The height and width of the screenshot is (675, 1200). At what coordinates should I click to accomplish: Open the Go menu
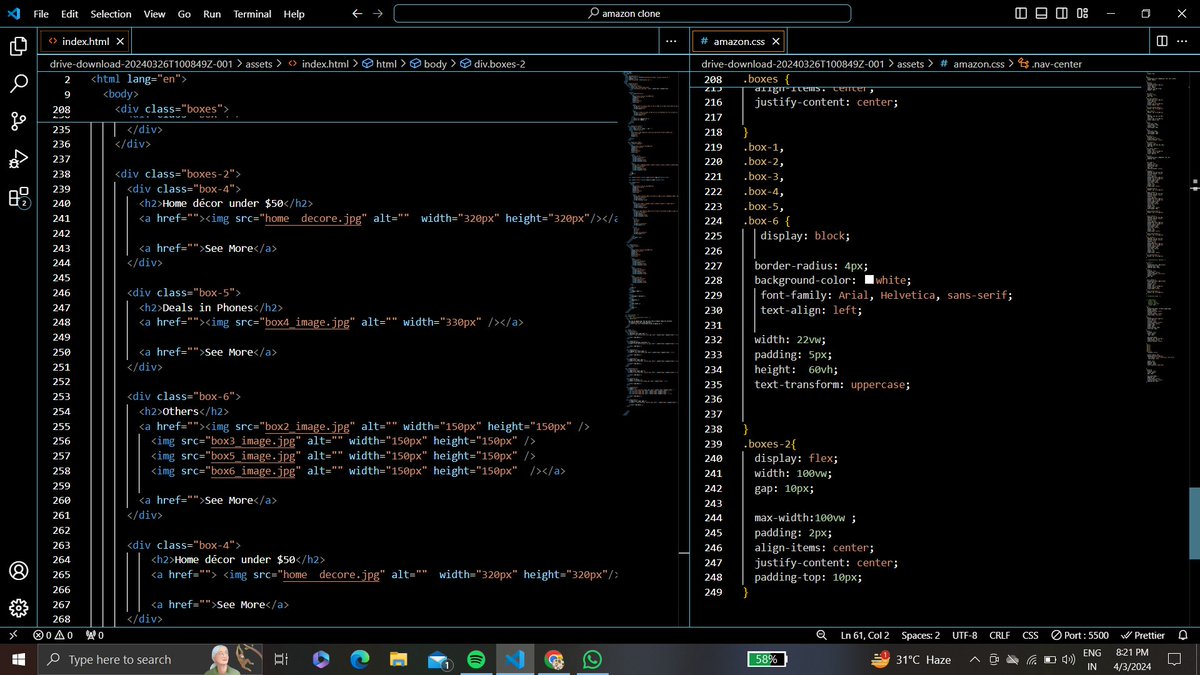click(x=184, y=14)
